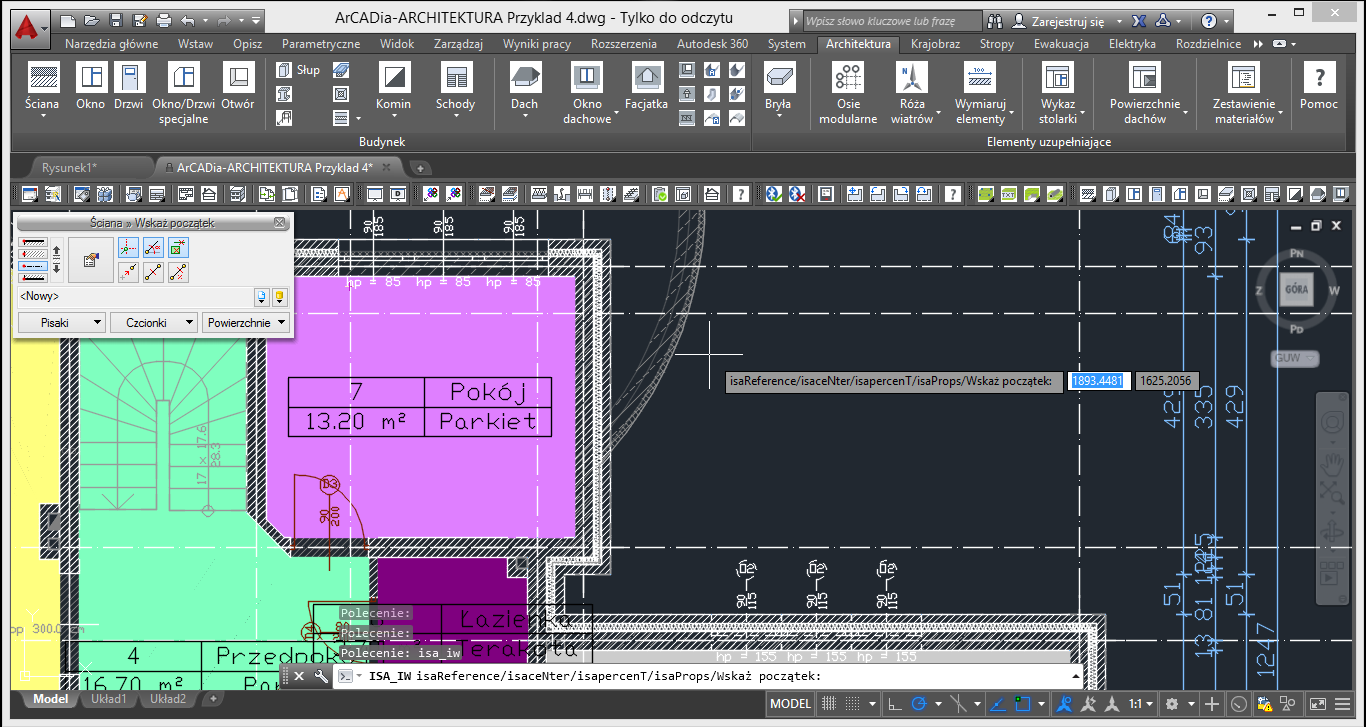
Task: Choose the Drzwi door tool
Action: [x=129, y=87]
